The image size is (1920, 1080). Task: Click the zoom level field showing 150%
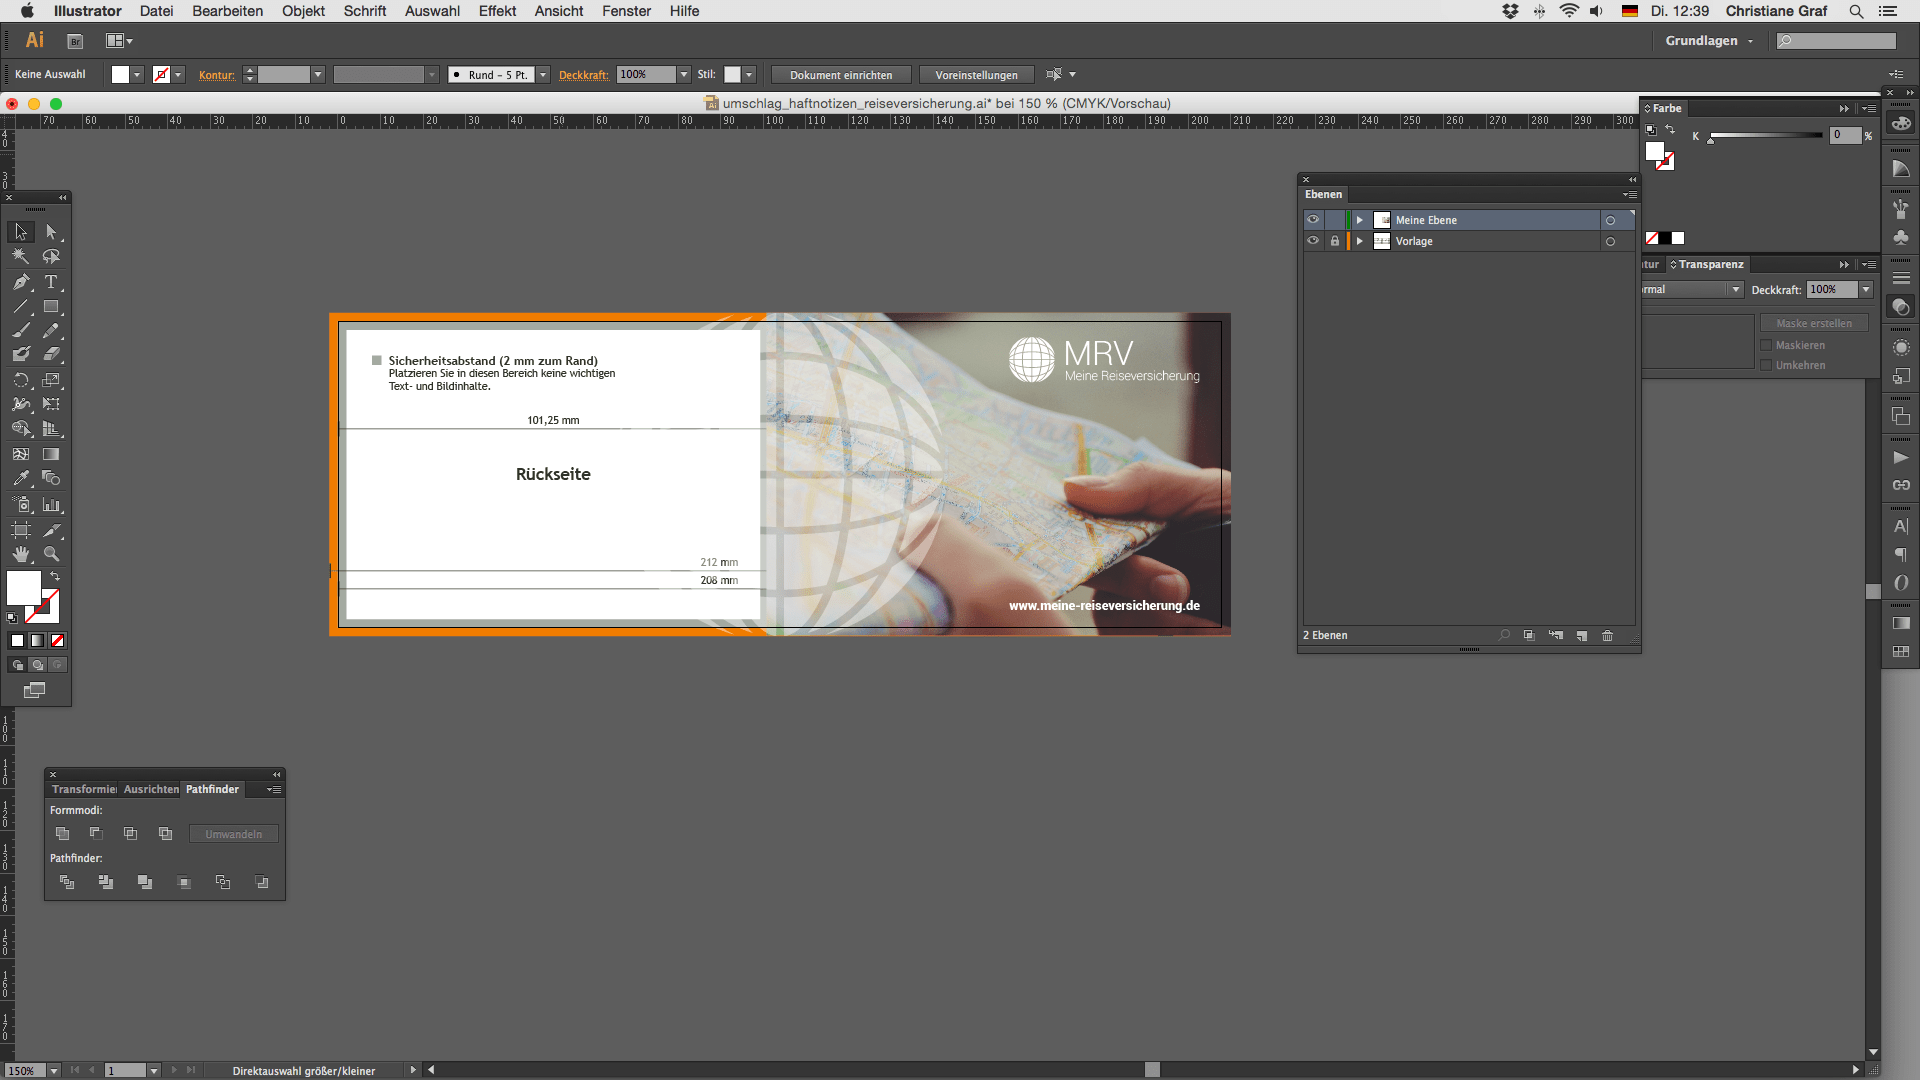tap(22, 1071)
